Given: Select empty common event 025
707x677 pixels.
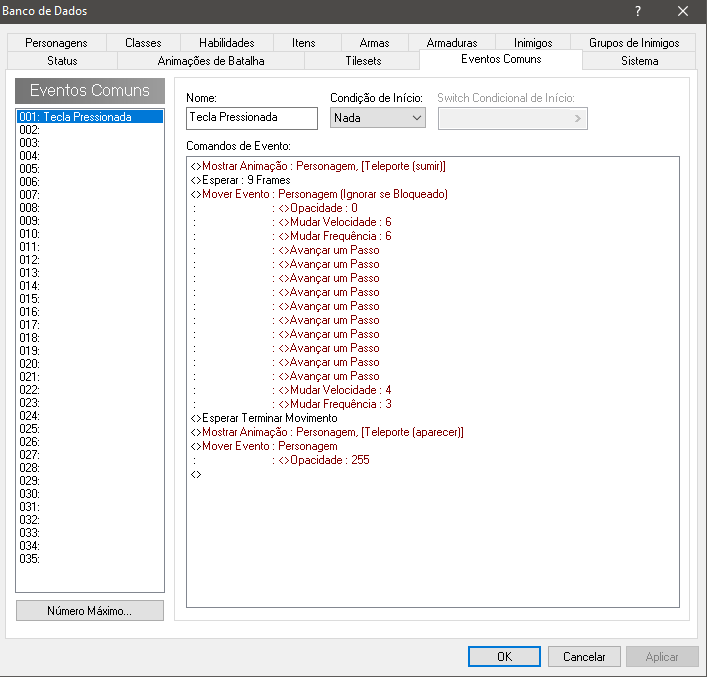Looking at the screenshot, I should pos(90,428).
